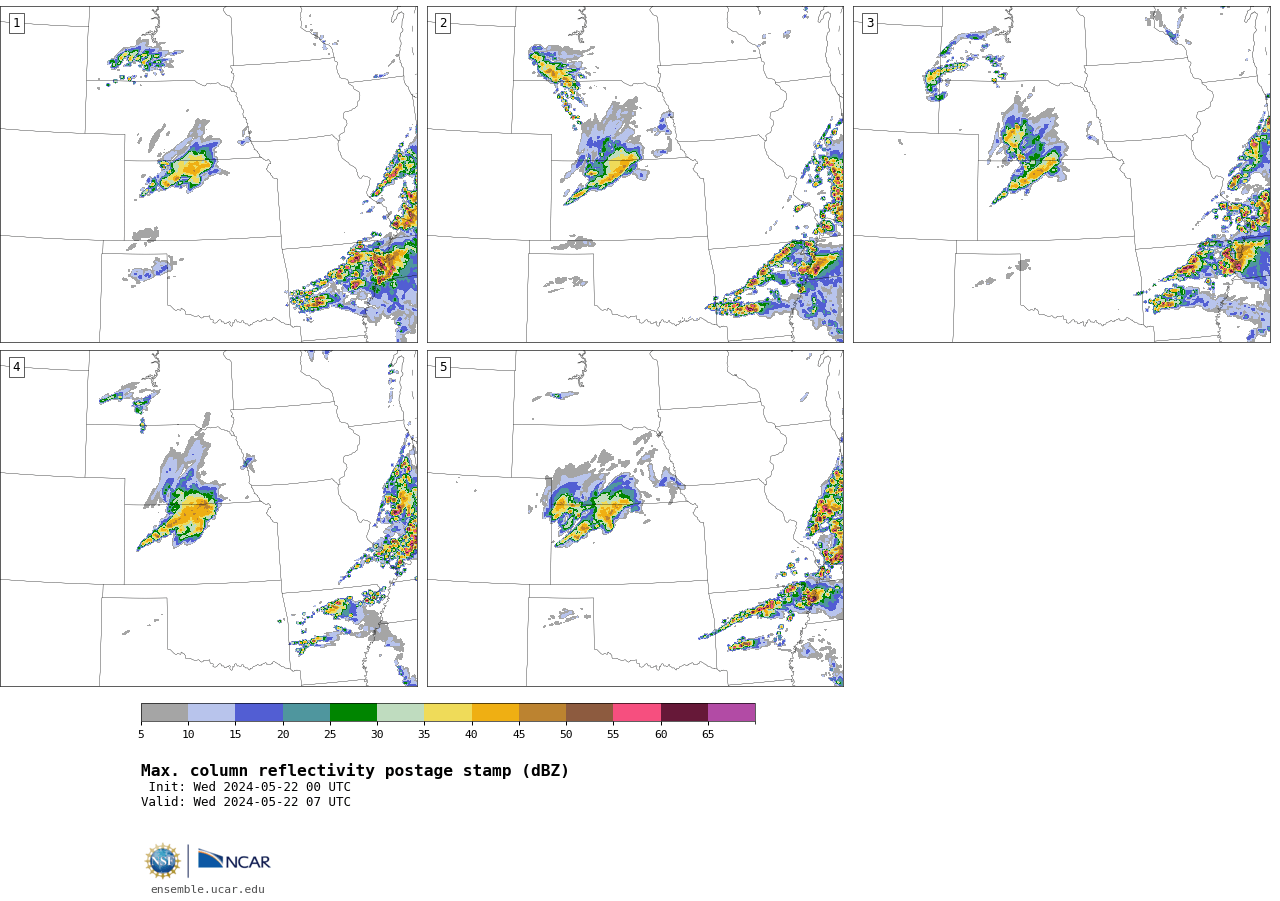Click the panel number 4 label

(x=16, y=367)
